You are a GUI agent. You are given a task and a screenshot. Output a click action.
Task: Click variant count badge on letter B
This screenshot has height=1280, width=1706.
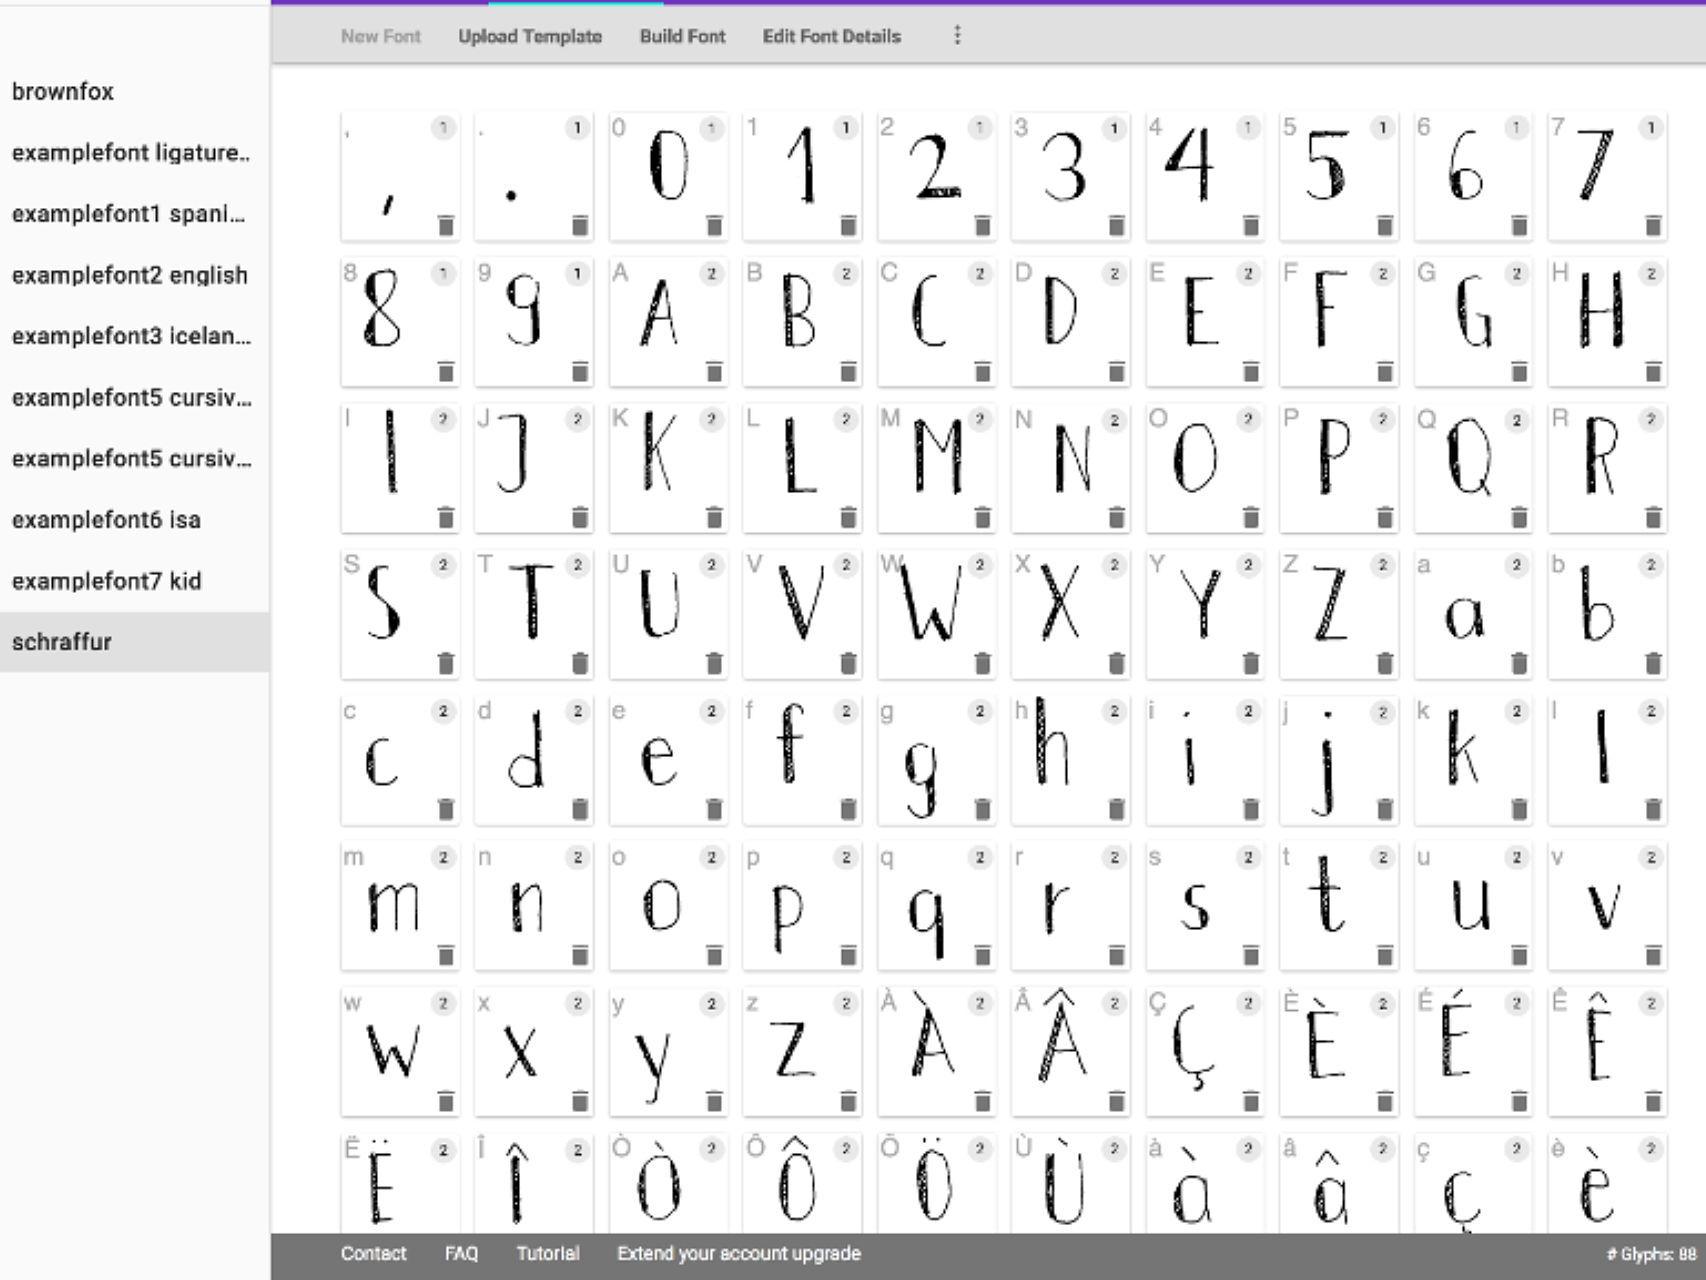[x=846, y=274]
